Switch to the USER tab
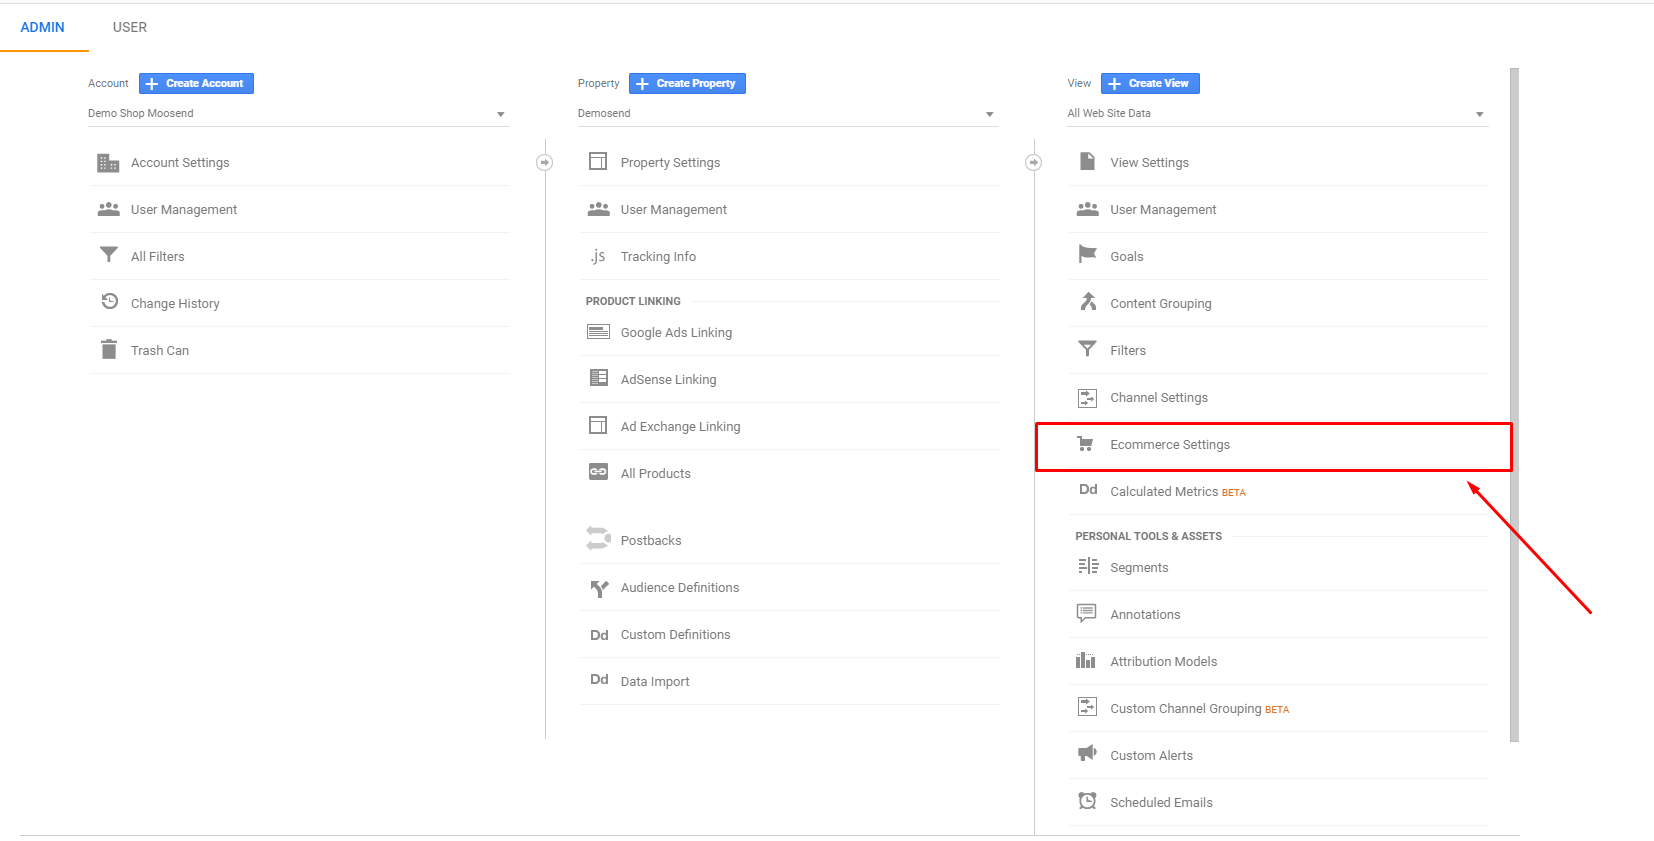The image size is (1654, 841). click(130, 27)
